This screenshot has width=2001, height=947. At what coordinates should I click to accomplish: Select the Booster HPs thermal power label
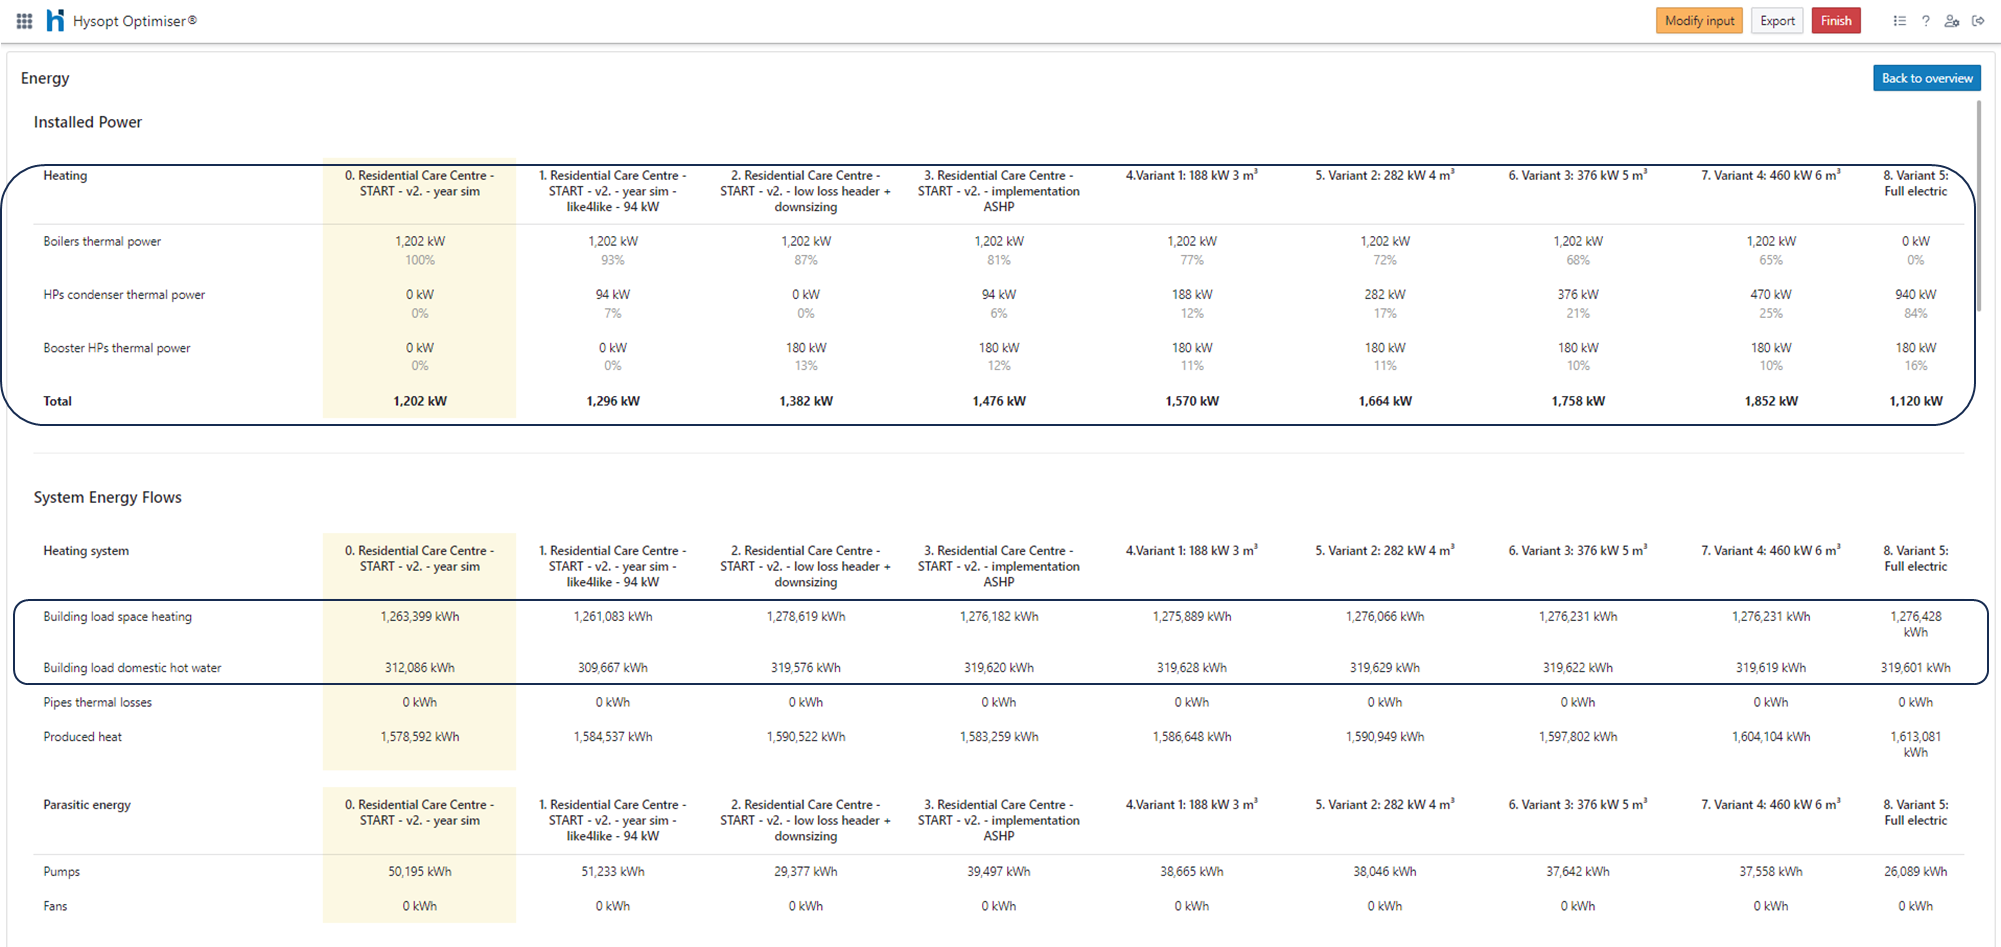(116, 349)
